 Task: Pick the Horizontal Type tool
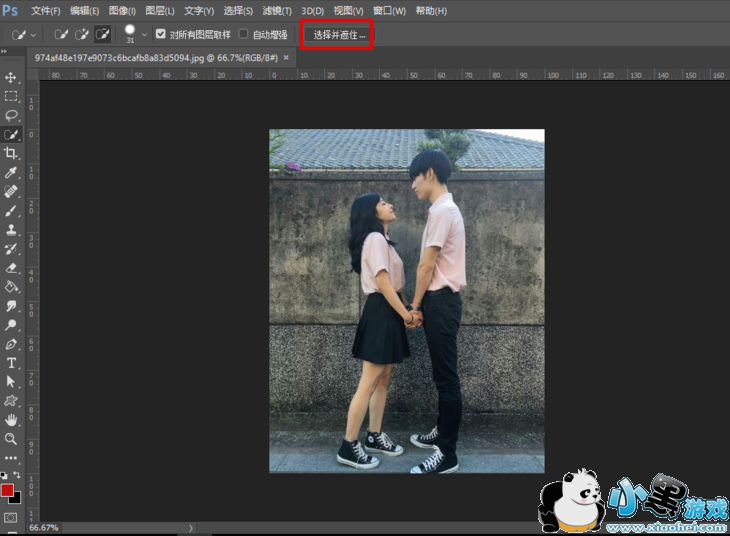[x=11, y=363]
